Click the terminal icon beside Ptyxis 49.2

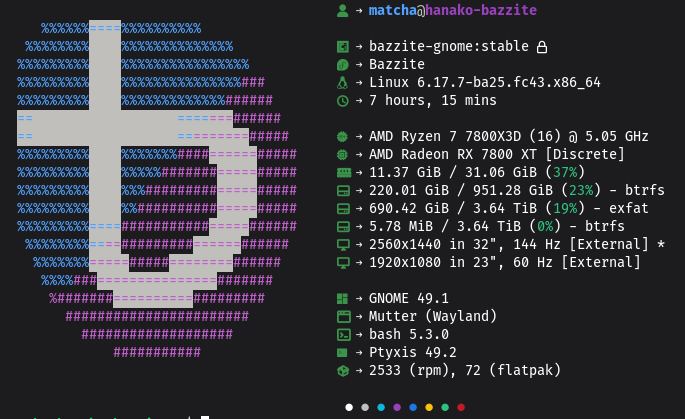tap(342, 353)
